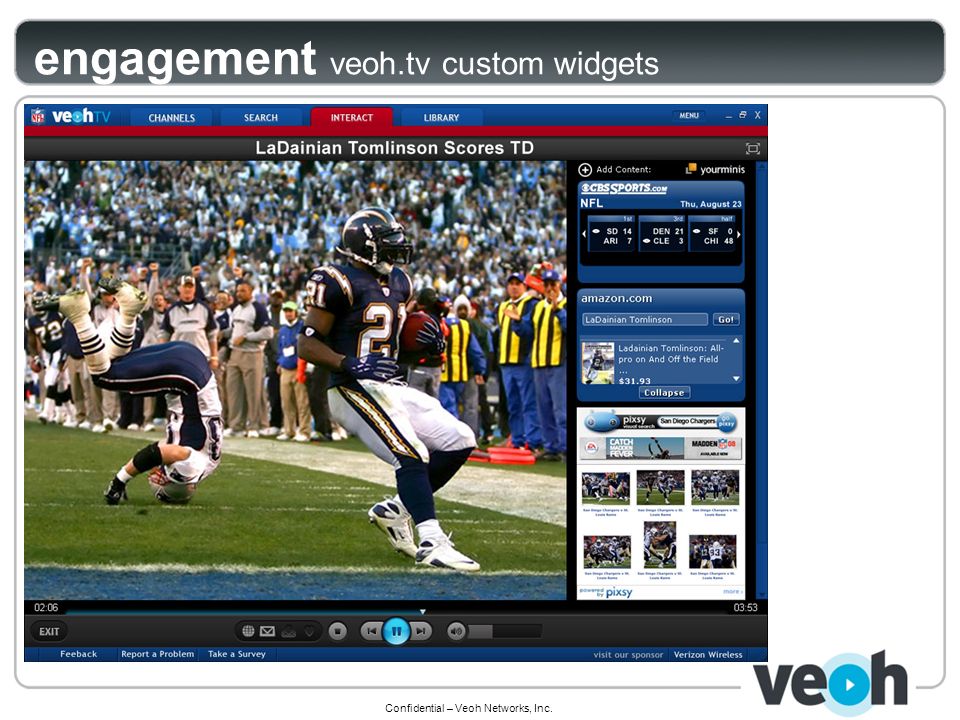Open first Pixsy thumbnail in top row
The height and width of the screenshot is (720, 960).
(x=605, y=488)
